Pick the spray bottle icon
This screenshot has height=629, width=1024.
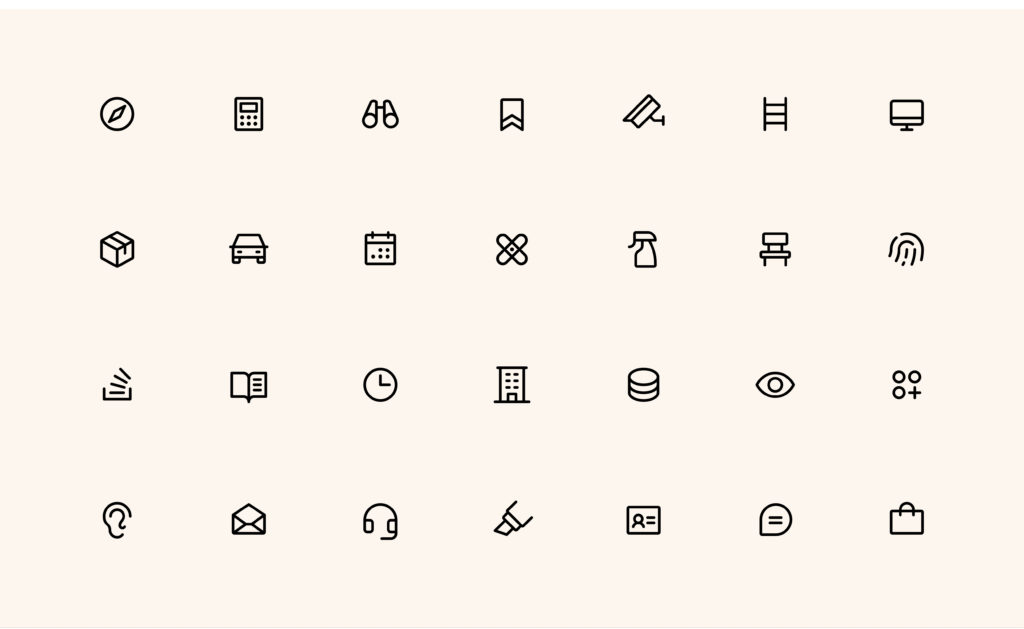643,250
